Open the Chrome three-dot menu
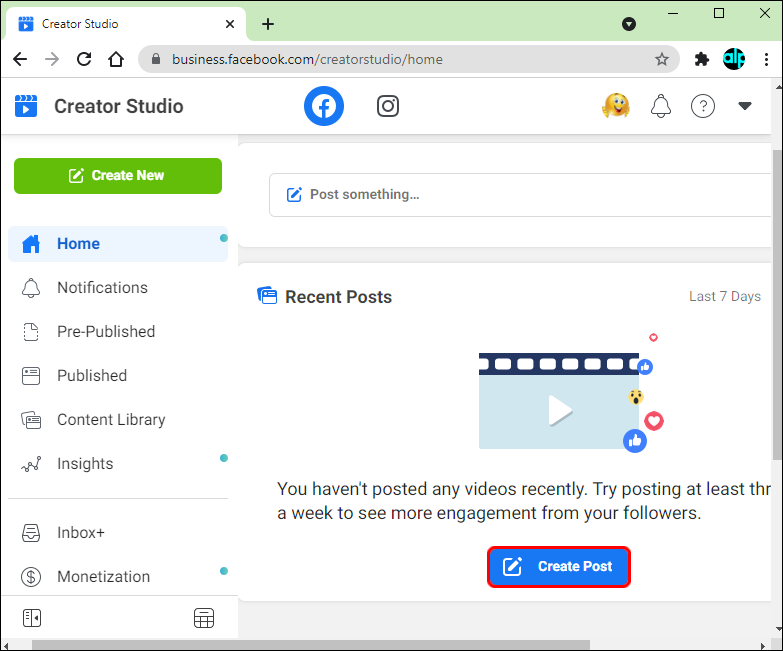The image size is (783, 651). click(x=766, y=59)
